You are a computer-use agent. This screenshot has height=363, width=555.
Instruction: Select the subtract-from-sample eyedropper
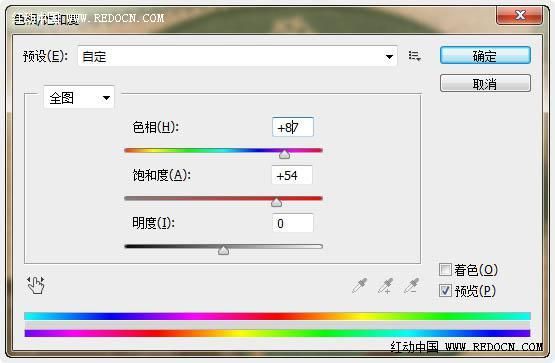(411, 286)
